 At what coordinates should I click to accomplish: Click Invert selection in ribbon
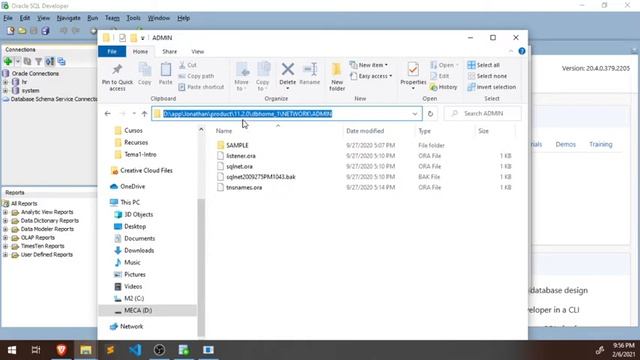(492, 87)
